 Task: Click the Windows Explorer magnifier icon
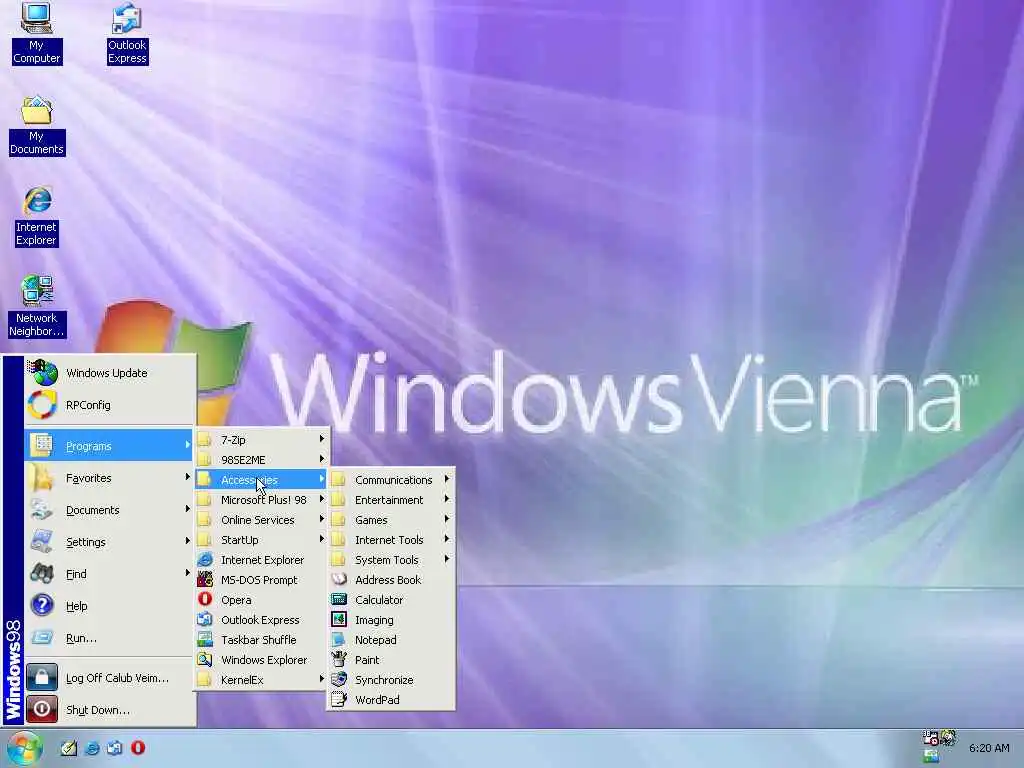pyautogui.click(x=205, y=660)
